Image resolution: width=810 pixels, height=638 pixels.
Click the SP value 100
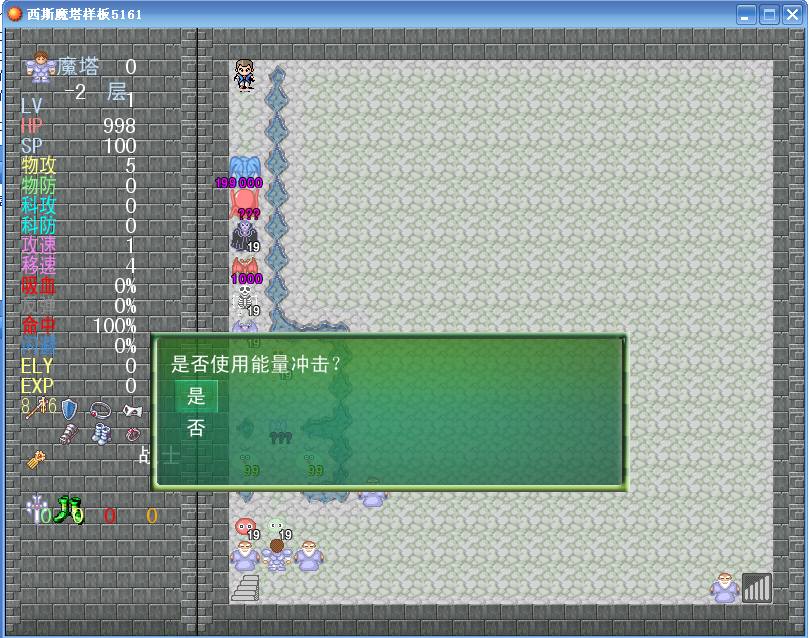click(120, 146)
